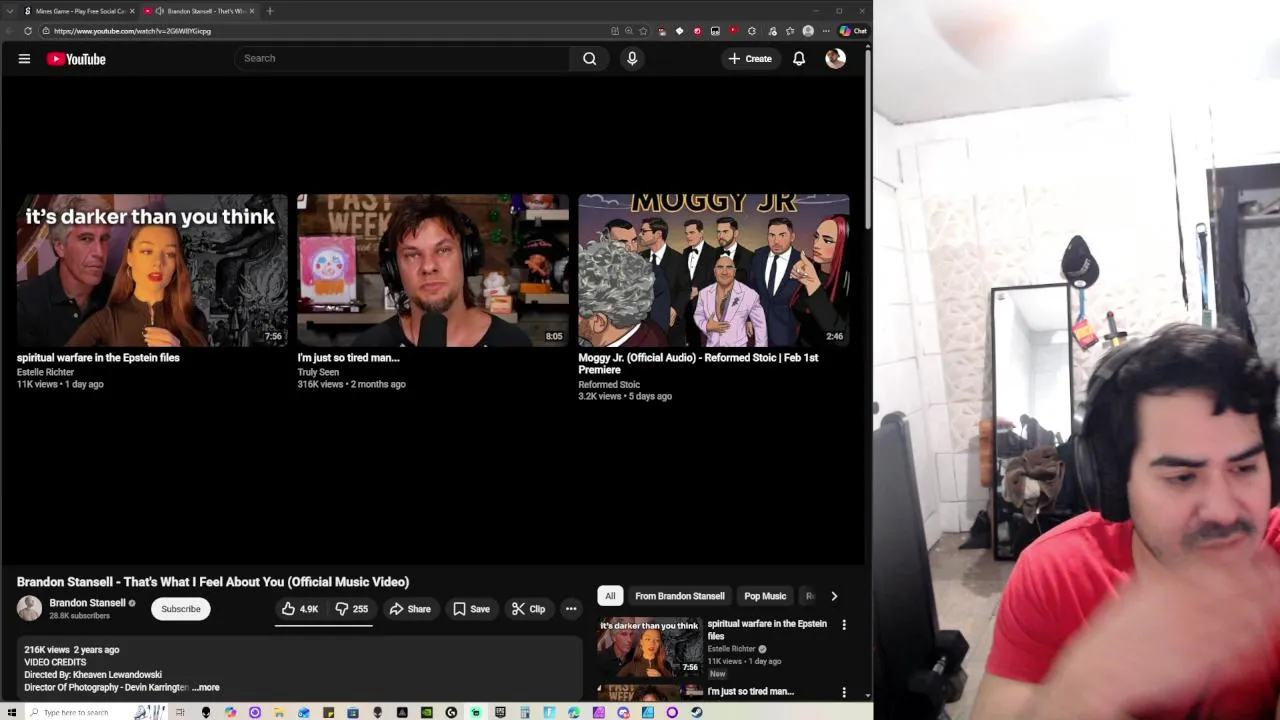Viewport: 1280px width, 720px height.
Task: Open options menu for sidebar 'spiritual warfare' video
Action: (x=844, y=625)
